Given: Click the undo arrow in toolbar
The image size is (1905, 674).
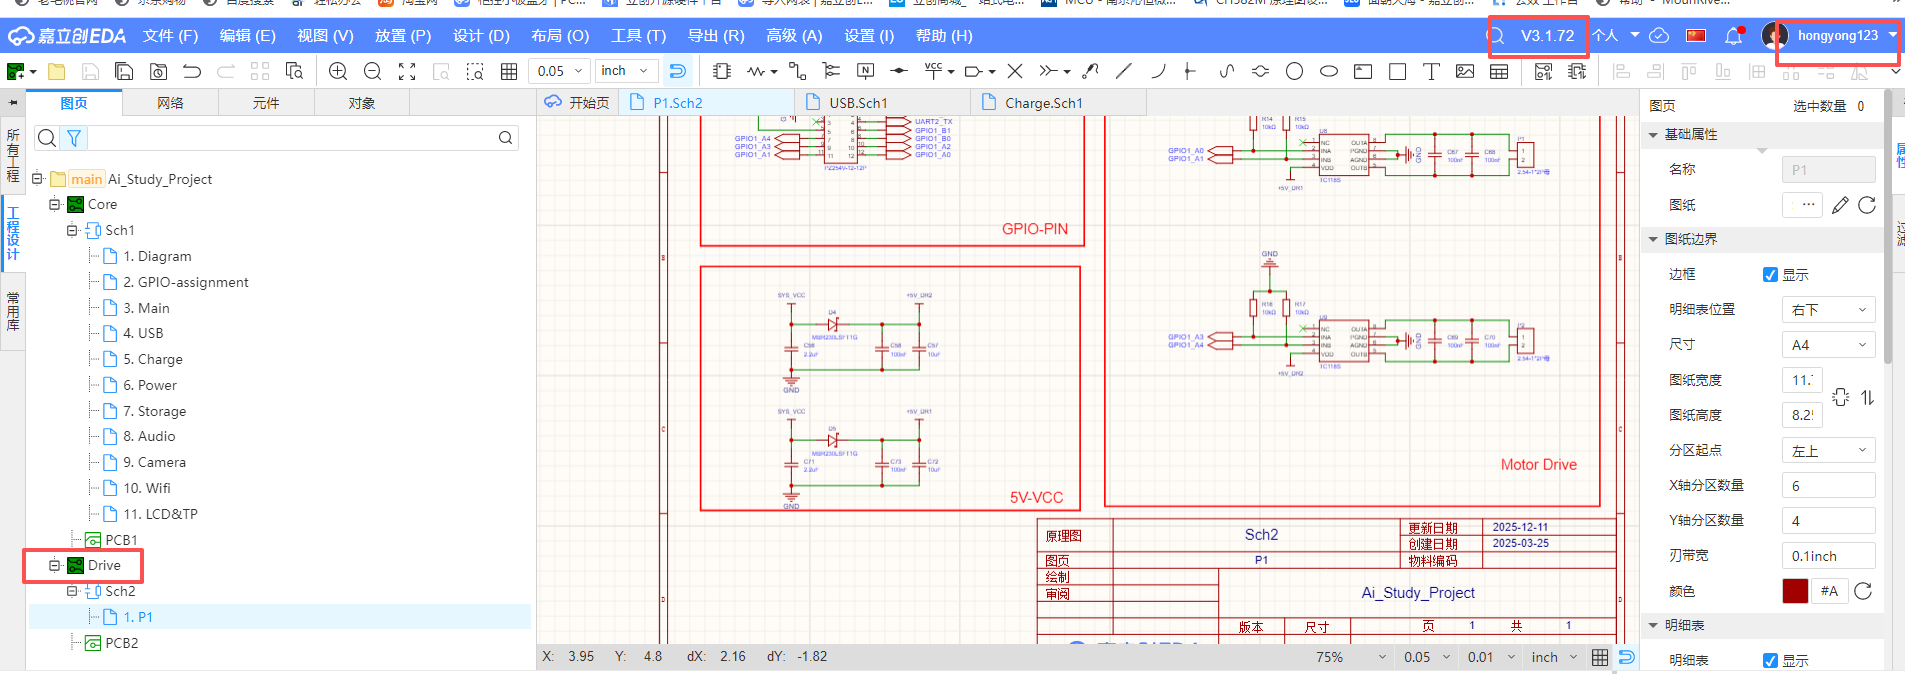Looking at the screenshot, I should pyautogui.click(x=192, y=71).
